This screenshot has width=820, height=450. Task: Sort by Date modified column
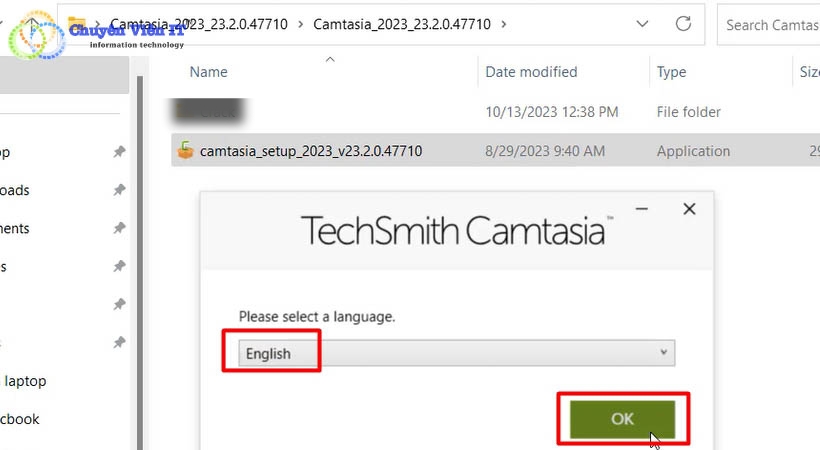point(531,72)
